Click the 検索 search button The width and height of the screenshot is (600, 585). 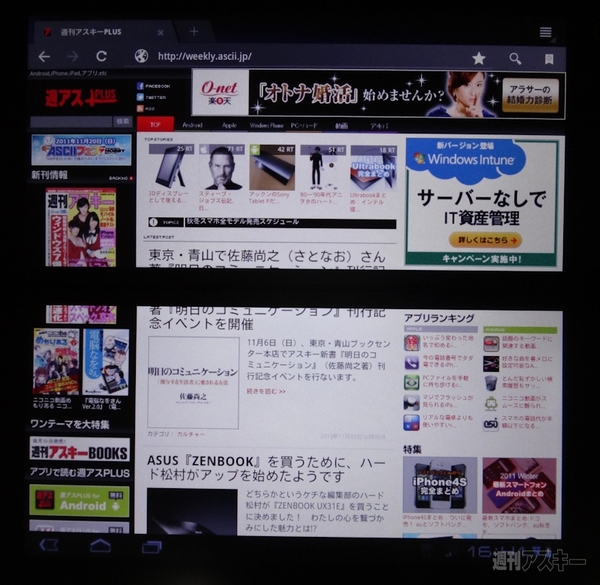pos(122,122)
